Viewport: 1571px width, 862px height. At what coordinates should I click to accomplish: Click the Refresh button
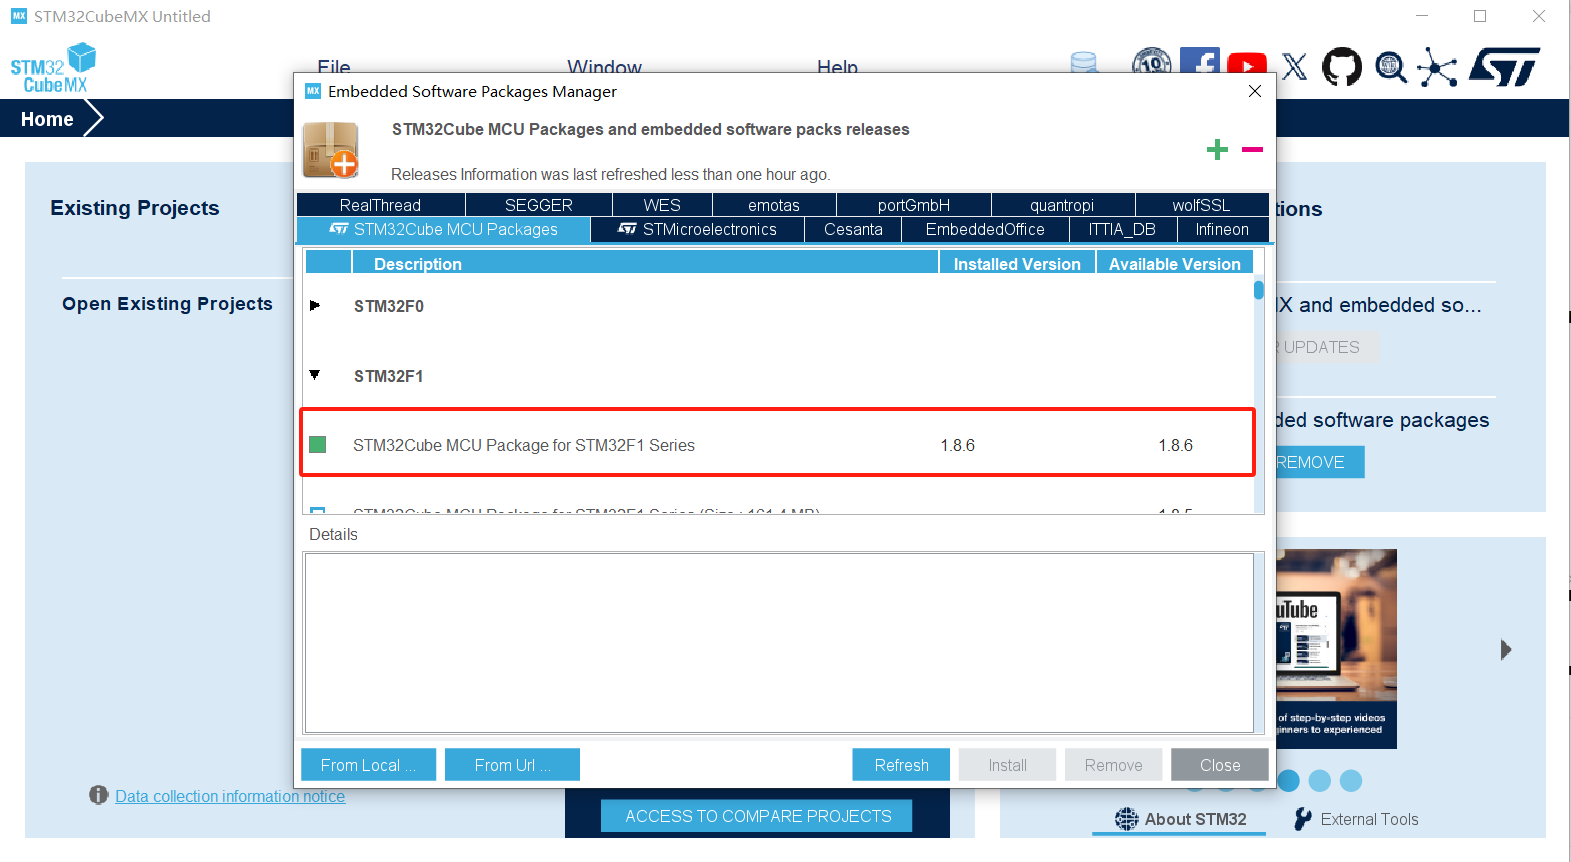point(901,765)
